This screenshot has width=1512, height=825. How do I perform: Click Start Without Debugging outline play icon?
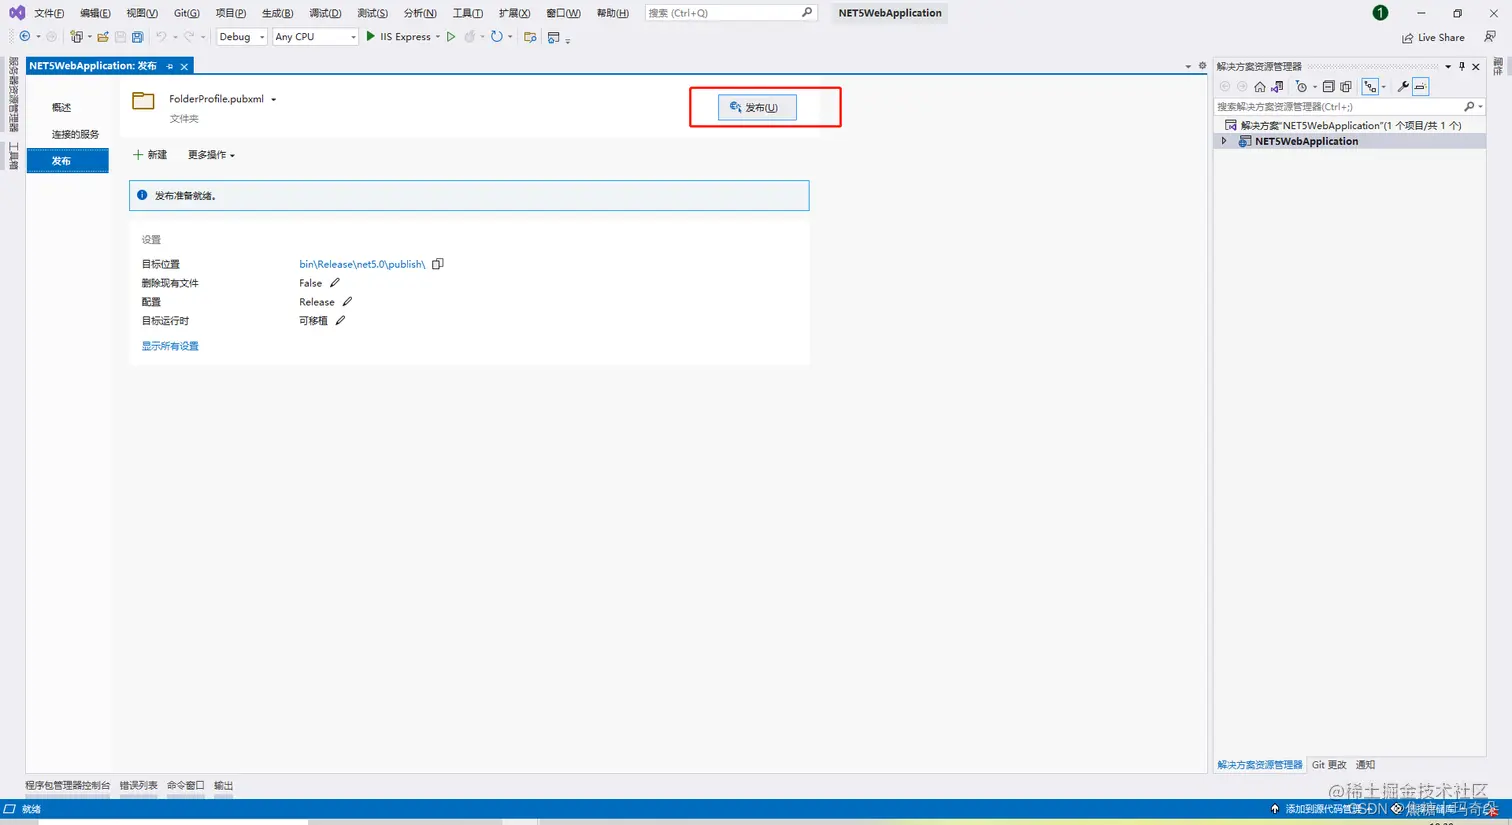pyautogui.click(x=451, y=37)
